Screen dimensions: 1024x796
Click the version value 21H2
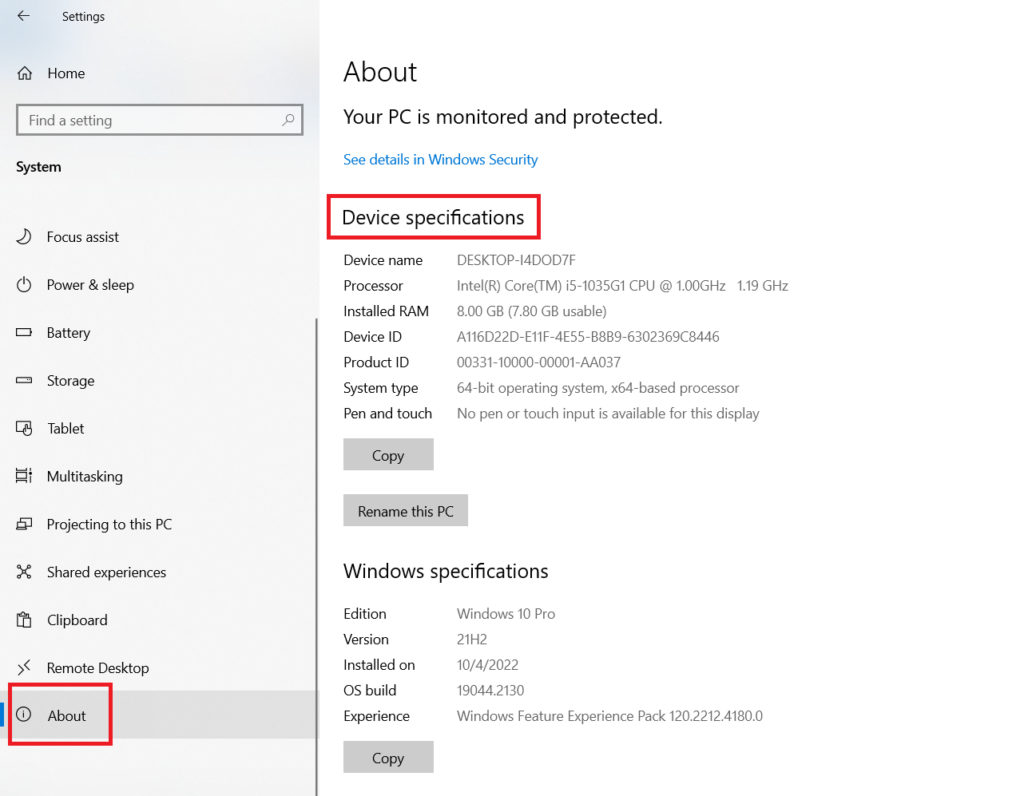coord(472,639)
